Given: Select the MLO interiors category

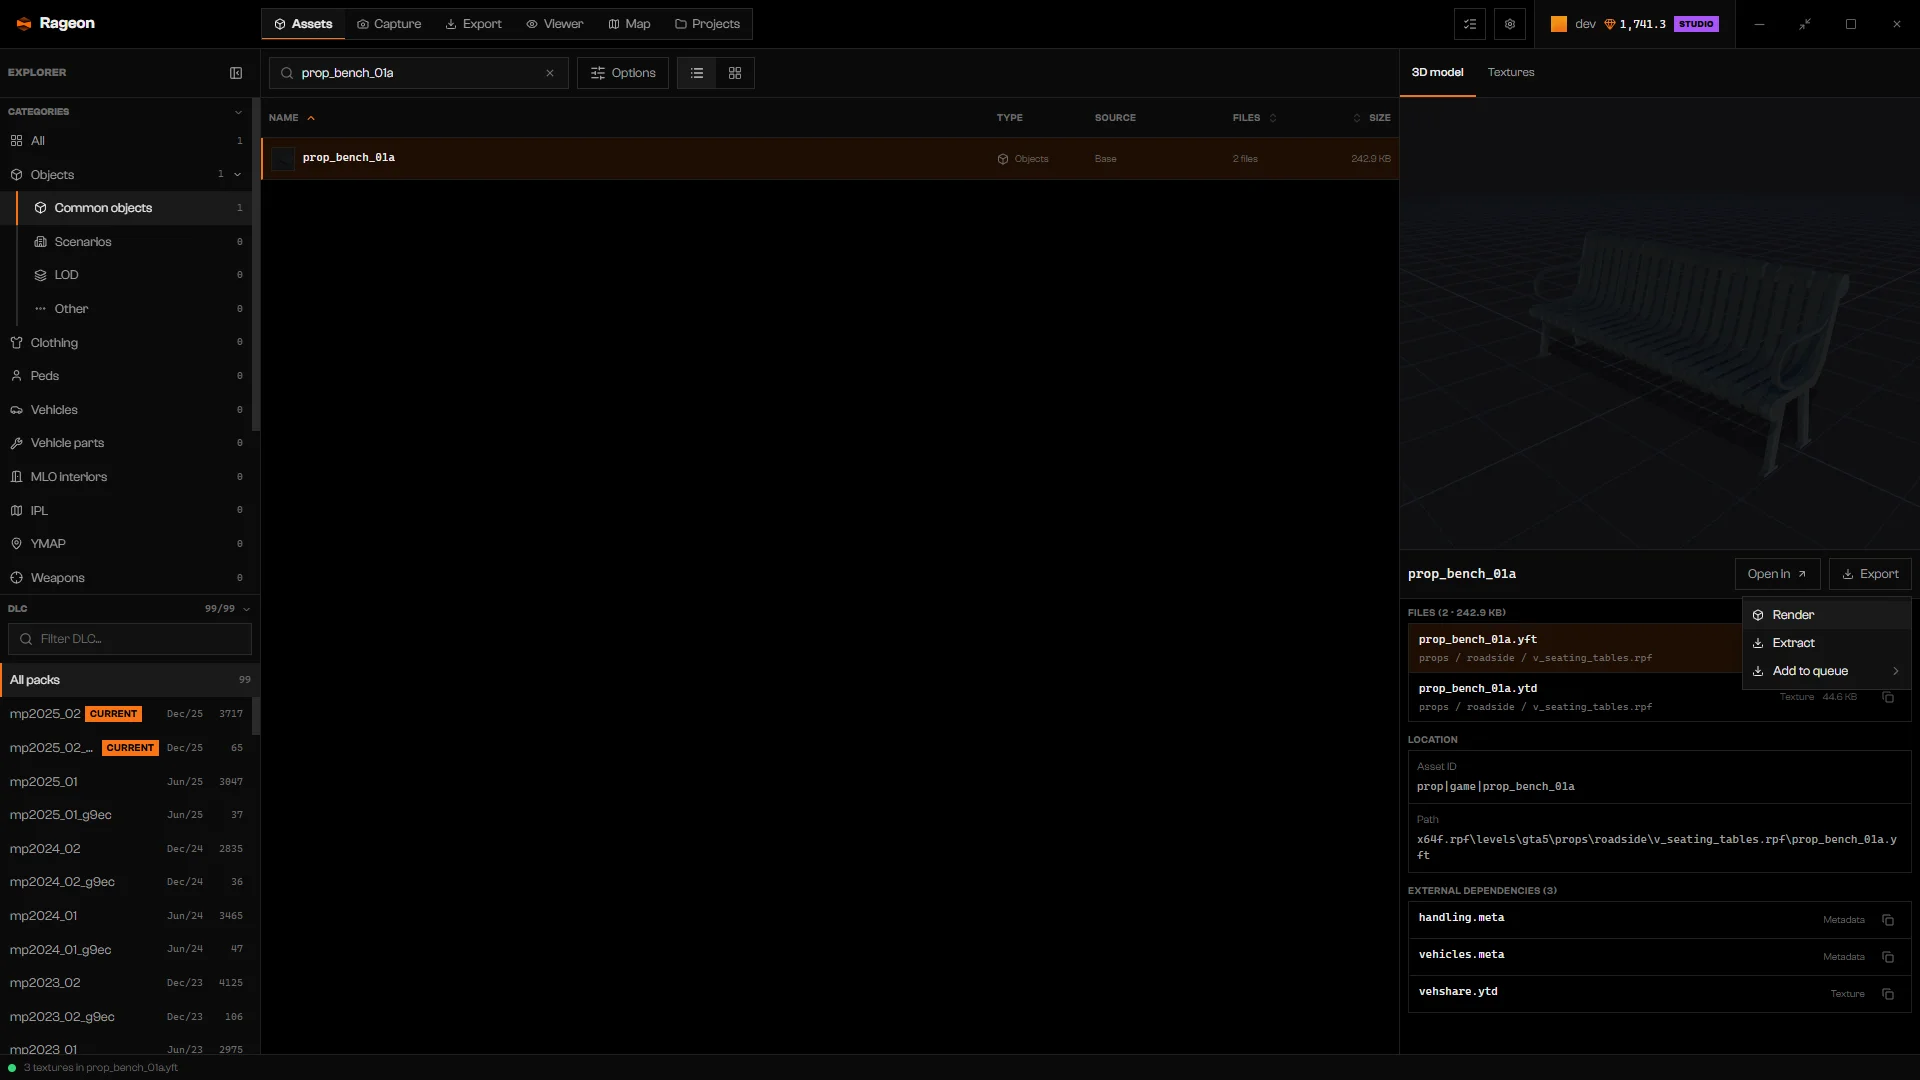Looking at the screenshot, I should pos(126,477).
